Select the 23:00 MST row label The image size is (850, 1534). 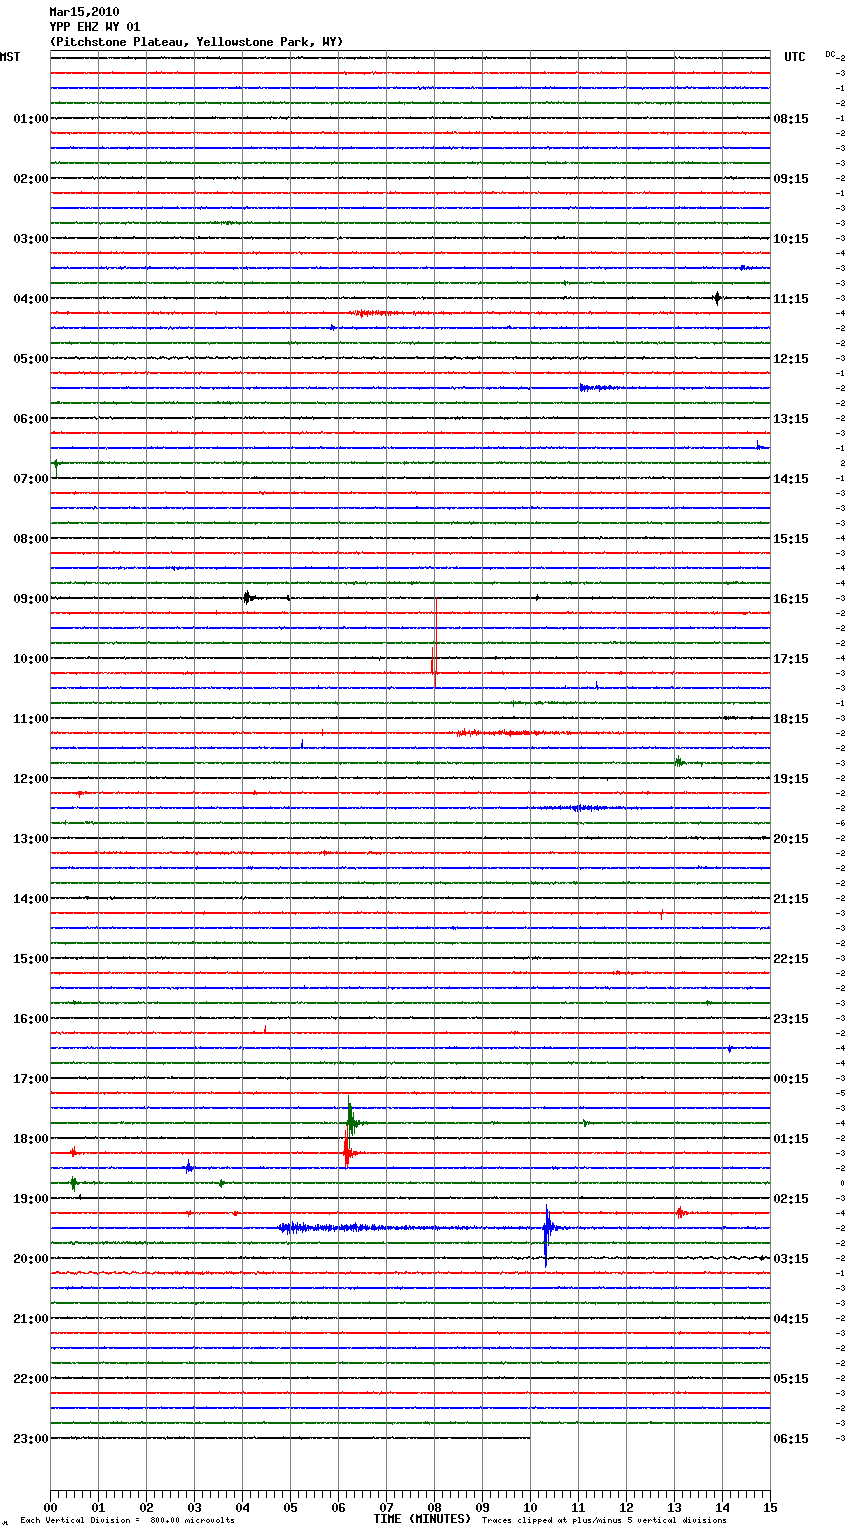(31, 1439)
